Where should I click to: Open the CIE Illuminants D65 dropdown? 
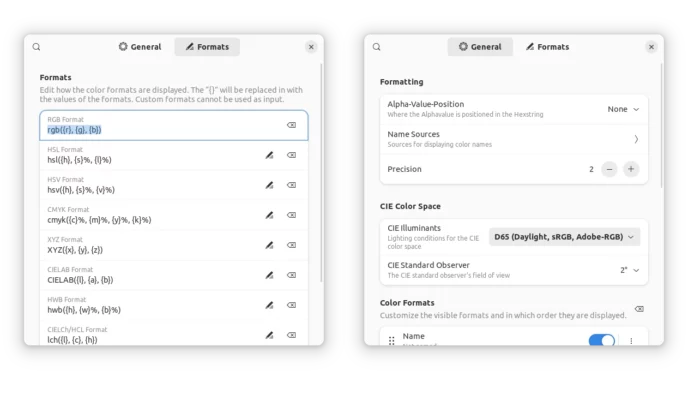click(x=564, y=237)
